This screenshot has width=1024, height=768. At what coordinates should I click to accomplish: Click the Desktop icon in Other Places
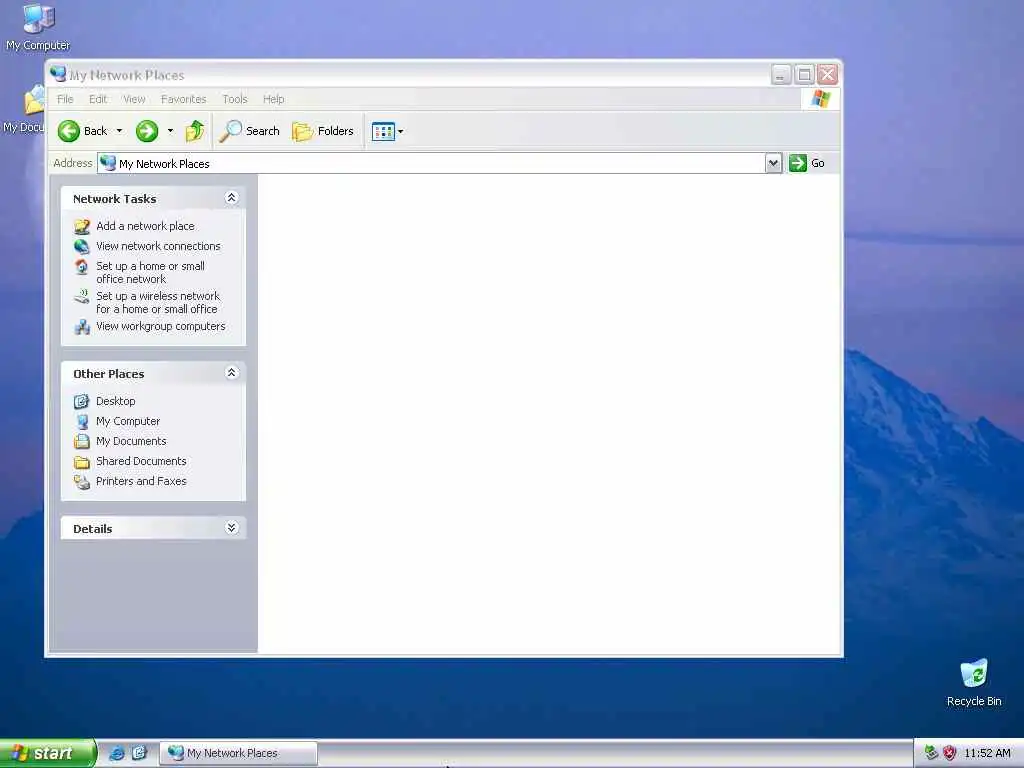click(x=82, y=402)
